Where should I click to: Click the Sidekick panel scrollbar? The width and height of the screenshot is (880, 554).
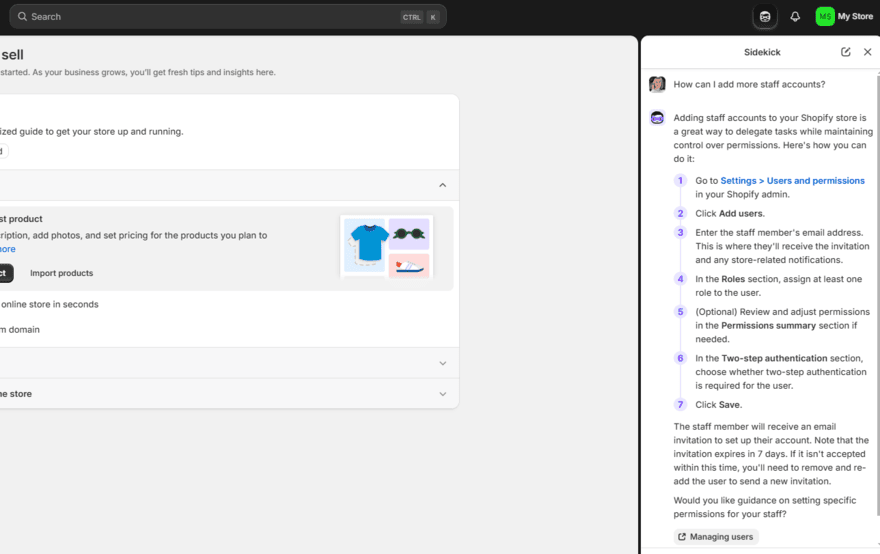(x=878, y=295)
